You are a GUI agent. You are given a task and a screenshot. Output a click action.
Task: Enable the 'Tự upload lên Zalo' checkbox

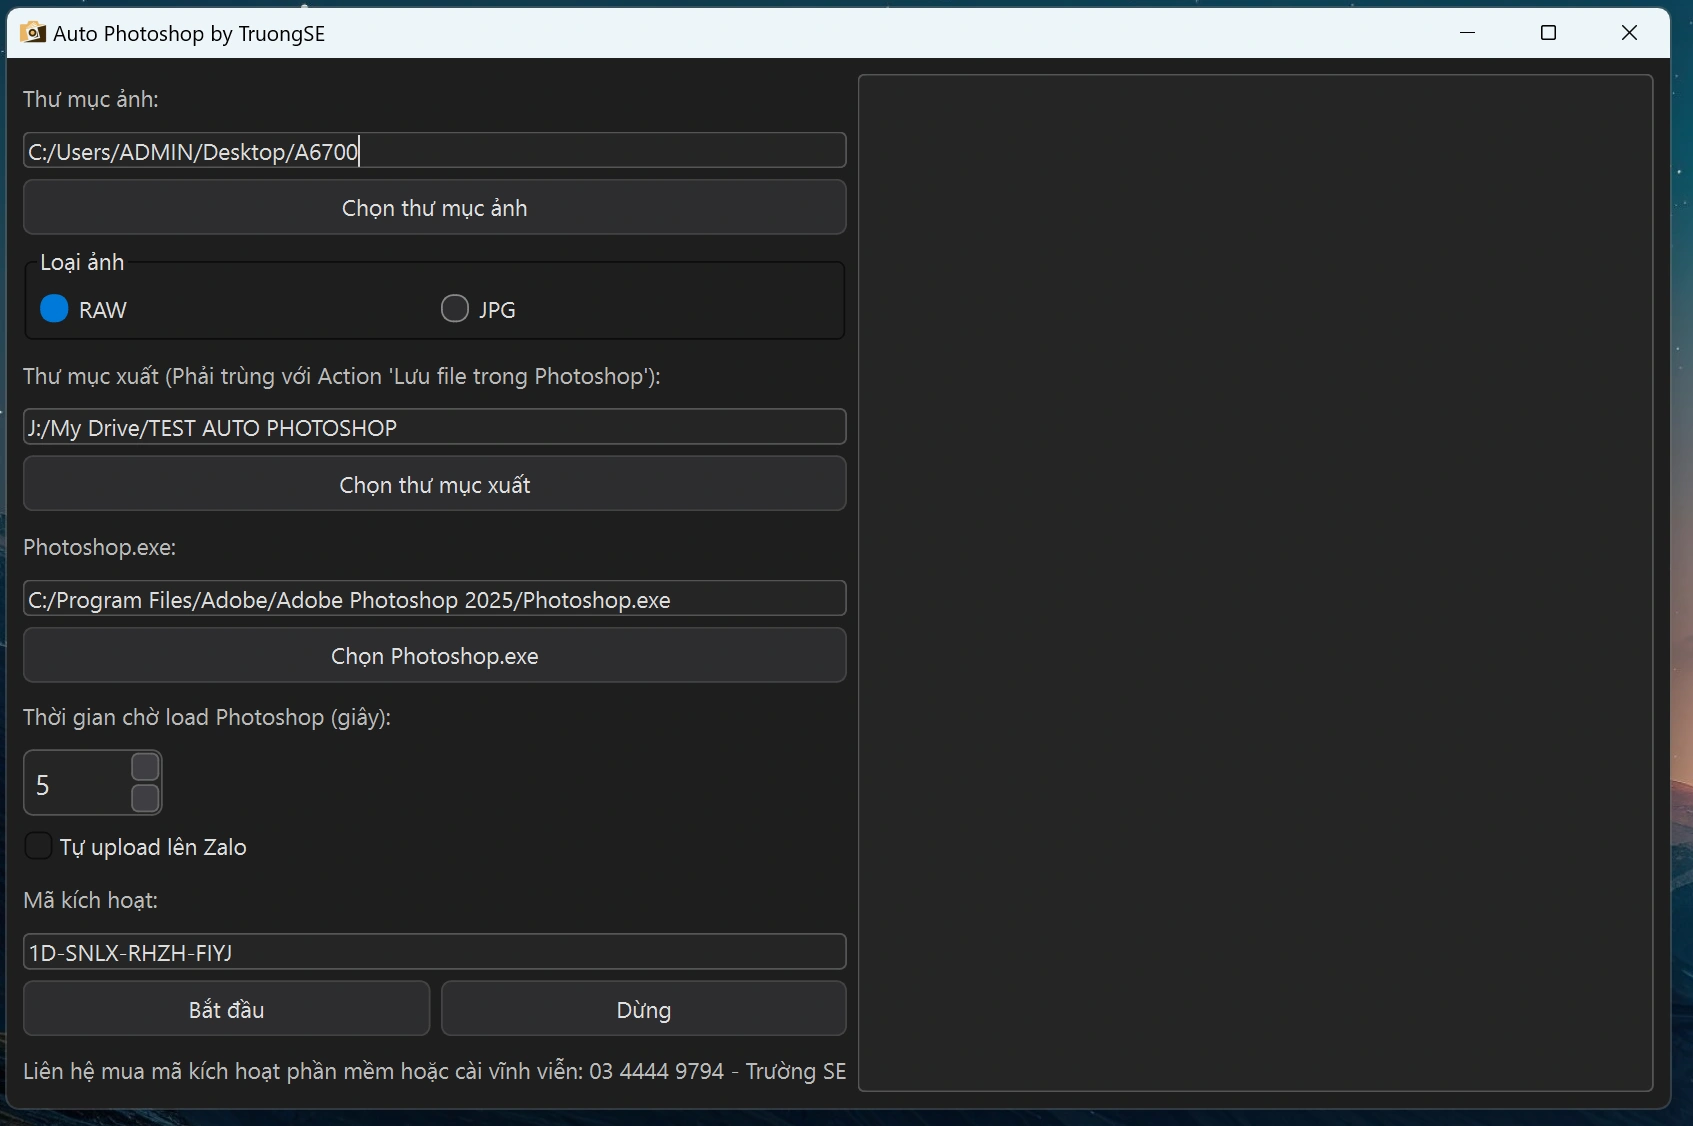pos(38,846)
